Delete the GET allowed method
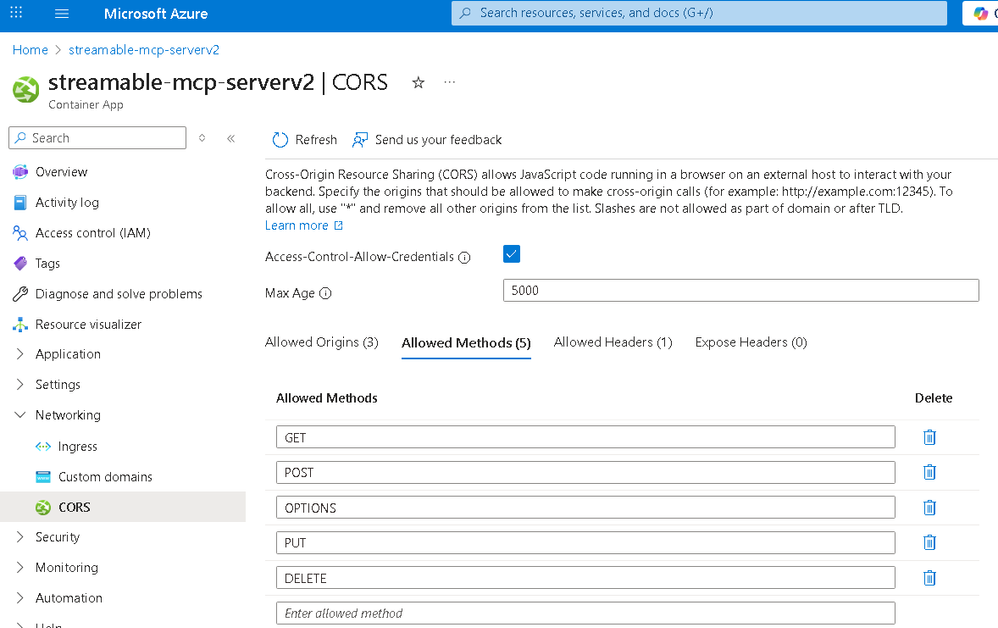 click(x=929, y=437)
